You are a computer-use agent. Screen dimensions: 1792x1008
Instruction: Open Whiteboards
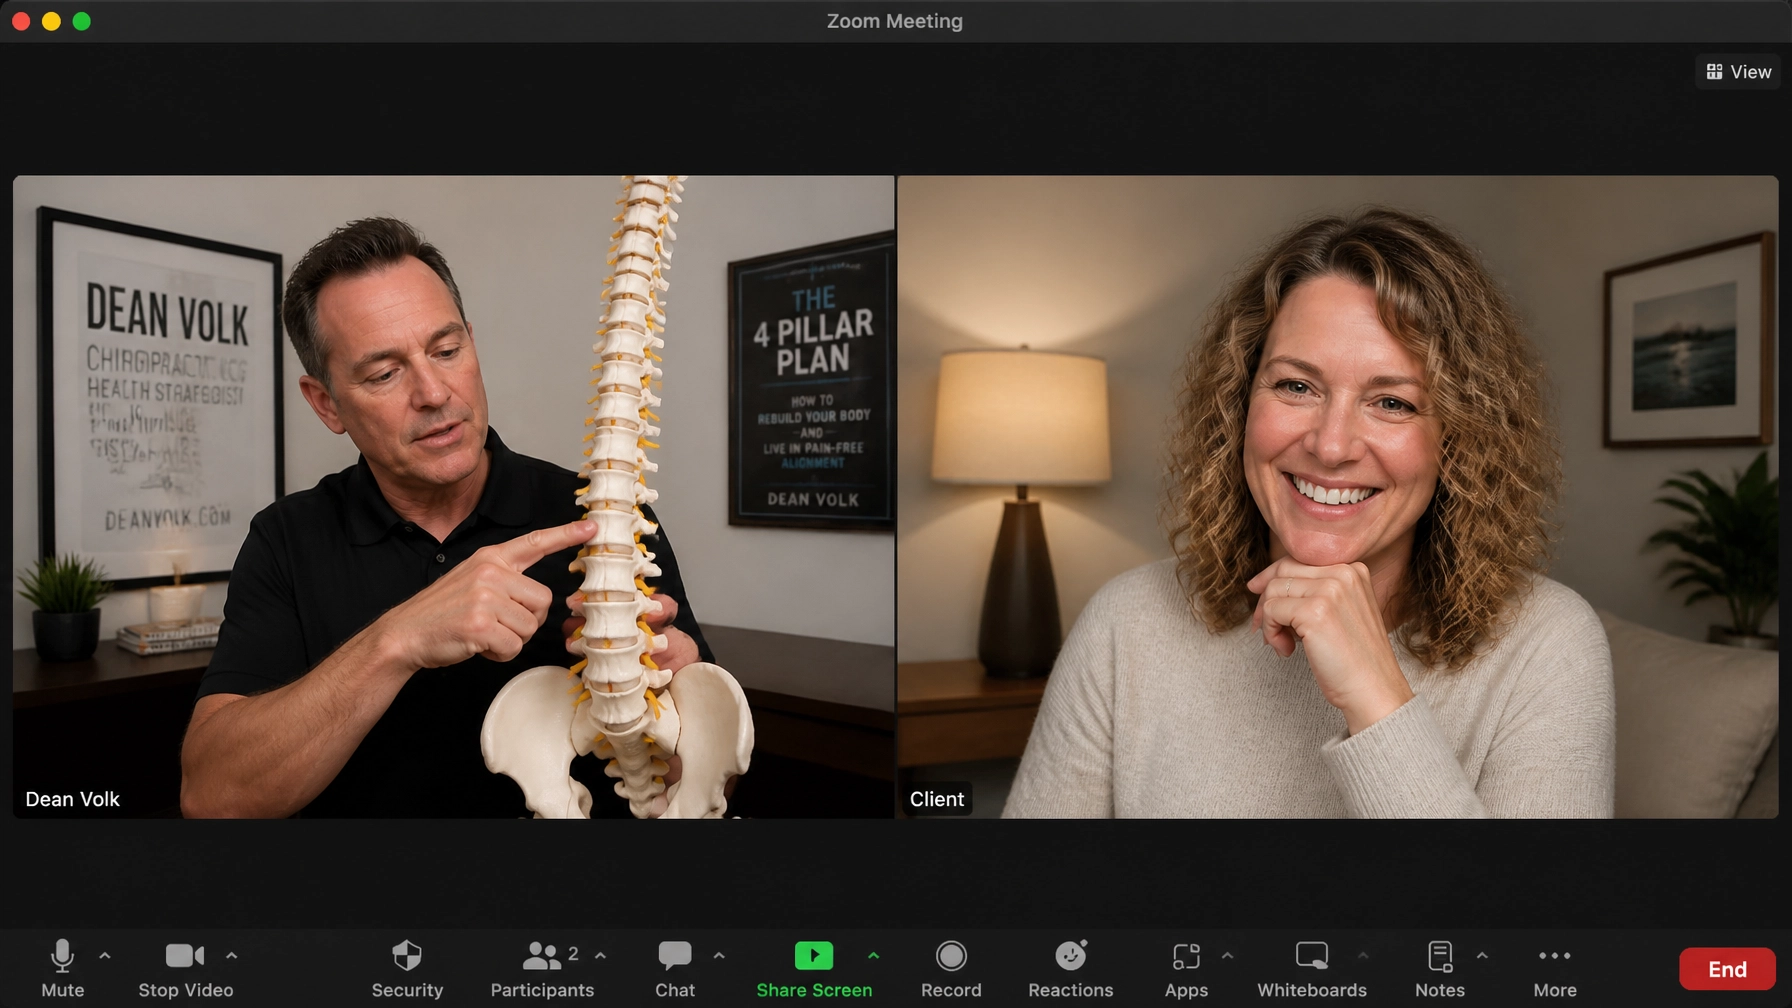tap(1312, 968)
